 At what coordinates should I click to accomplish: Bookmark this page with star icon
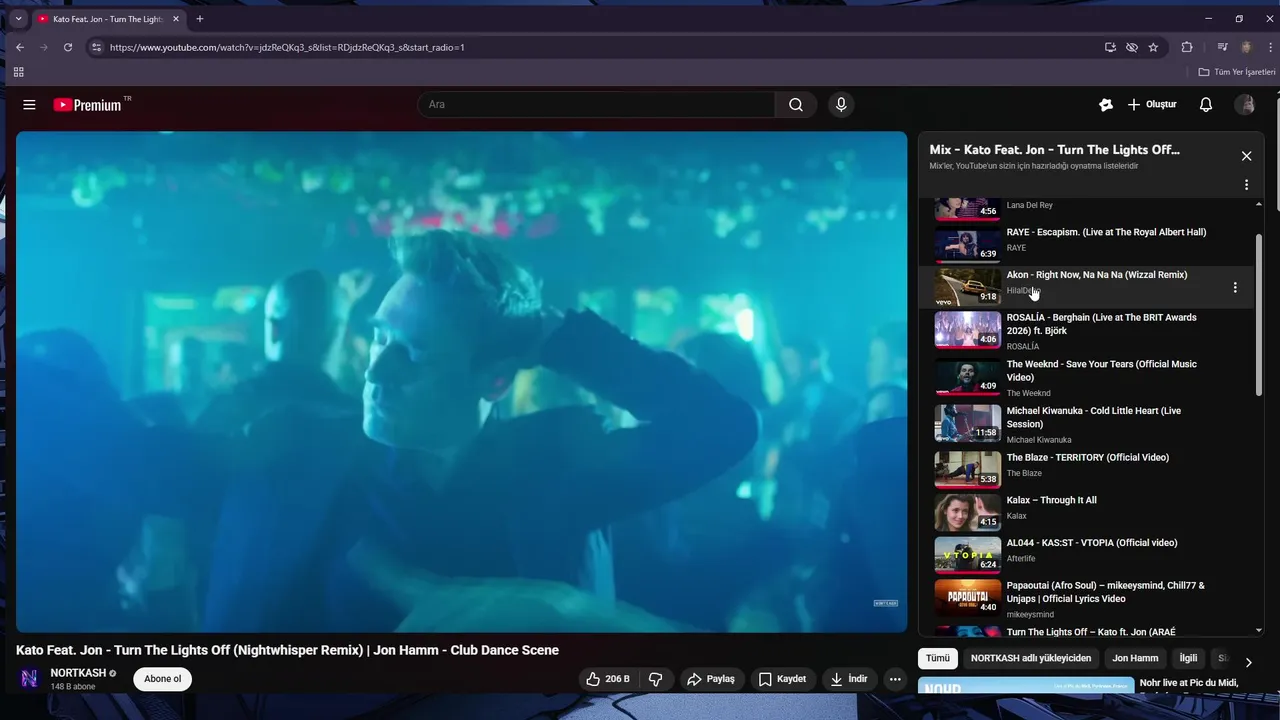click(x=1153, y=47)
